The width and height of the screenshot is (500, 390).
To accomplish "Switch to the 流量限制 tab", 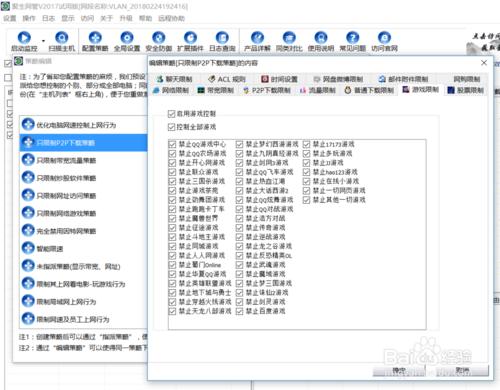I will (318, 90).
